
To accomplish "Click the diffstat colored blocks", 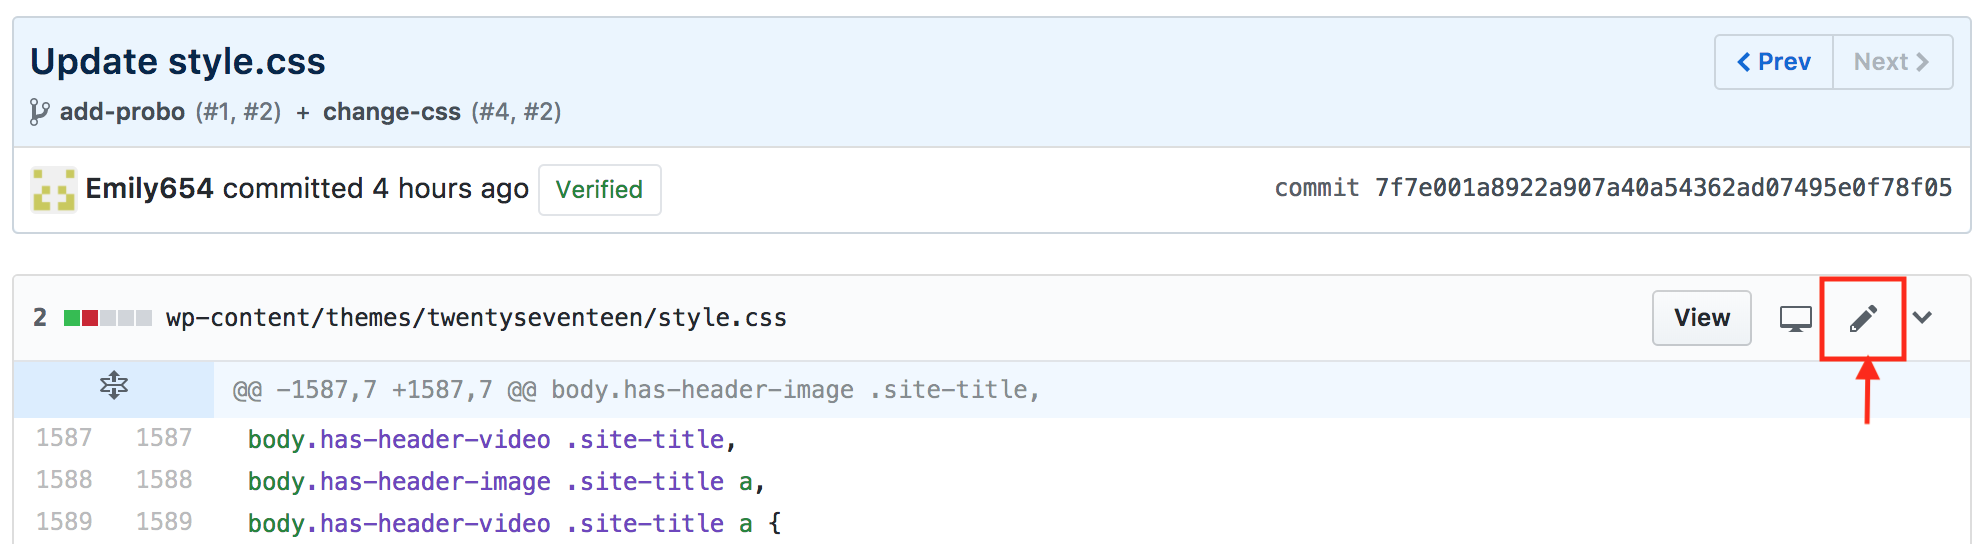I will point(107,318).
